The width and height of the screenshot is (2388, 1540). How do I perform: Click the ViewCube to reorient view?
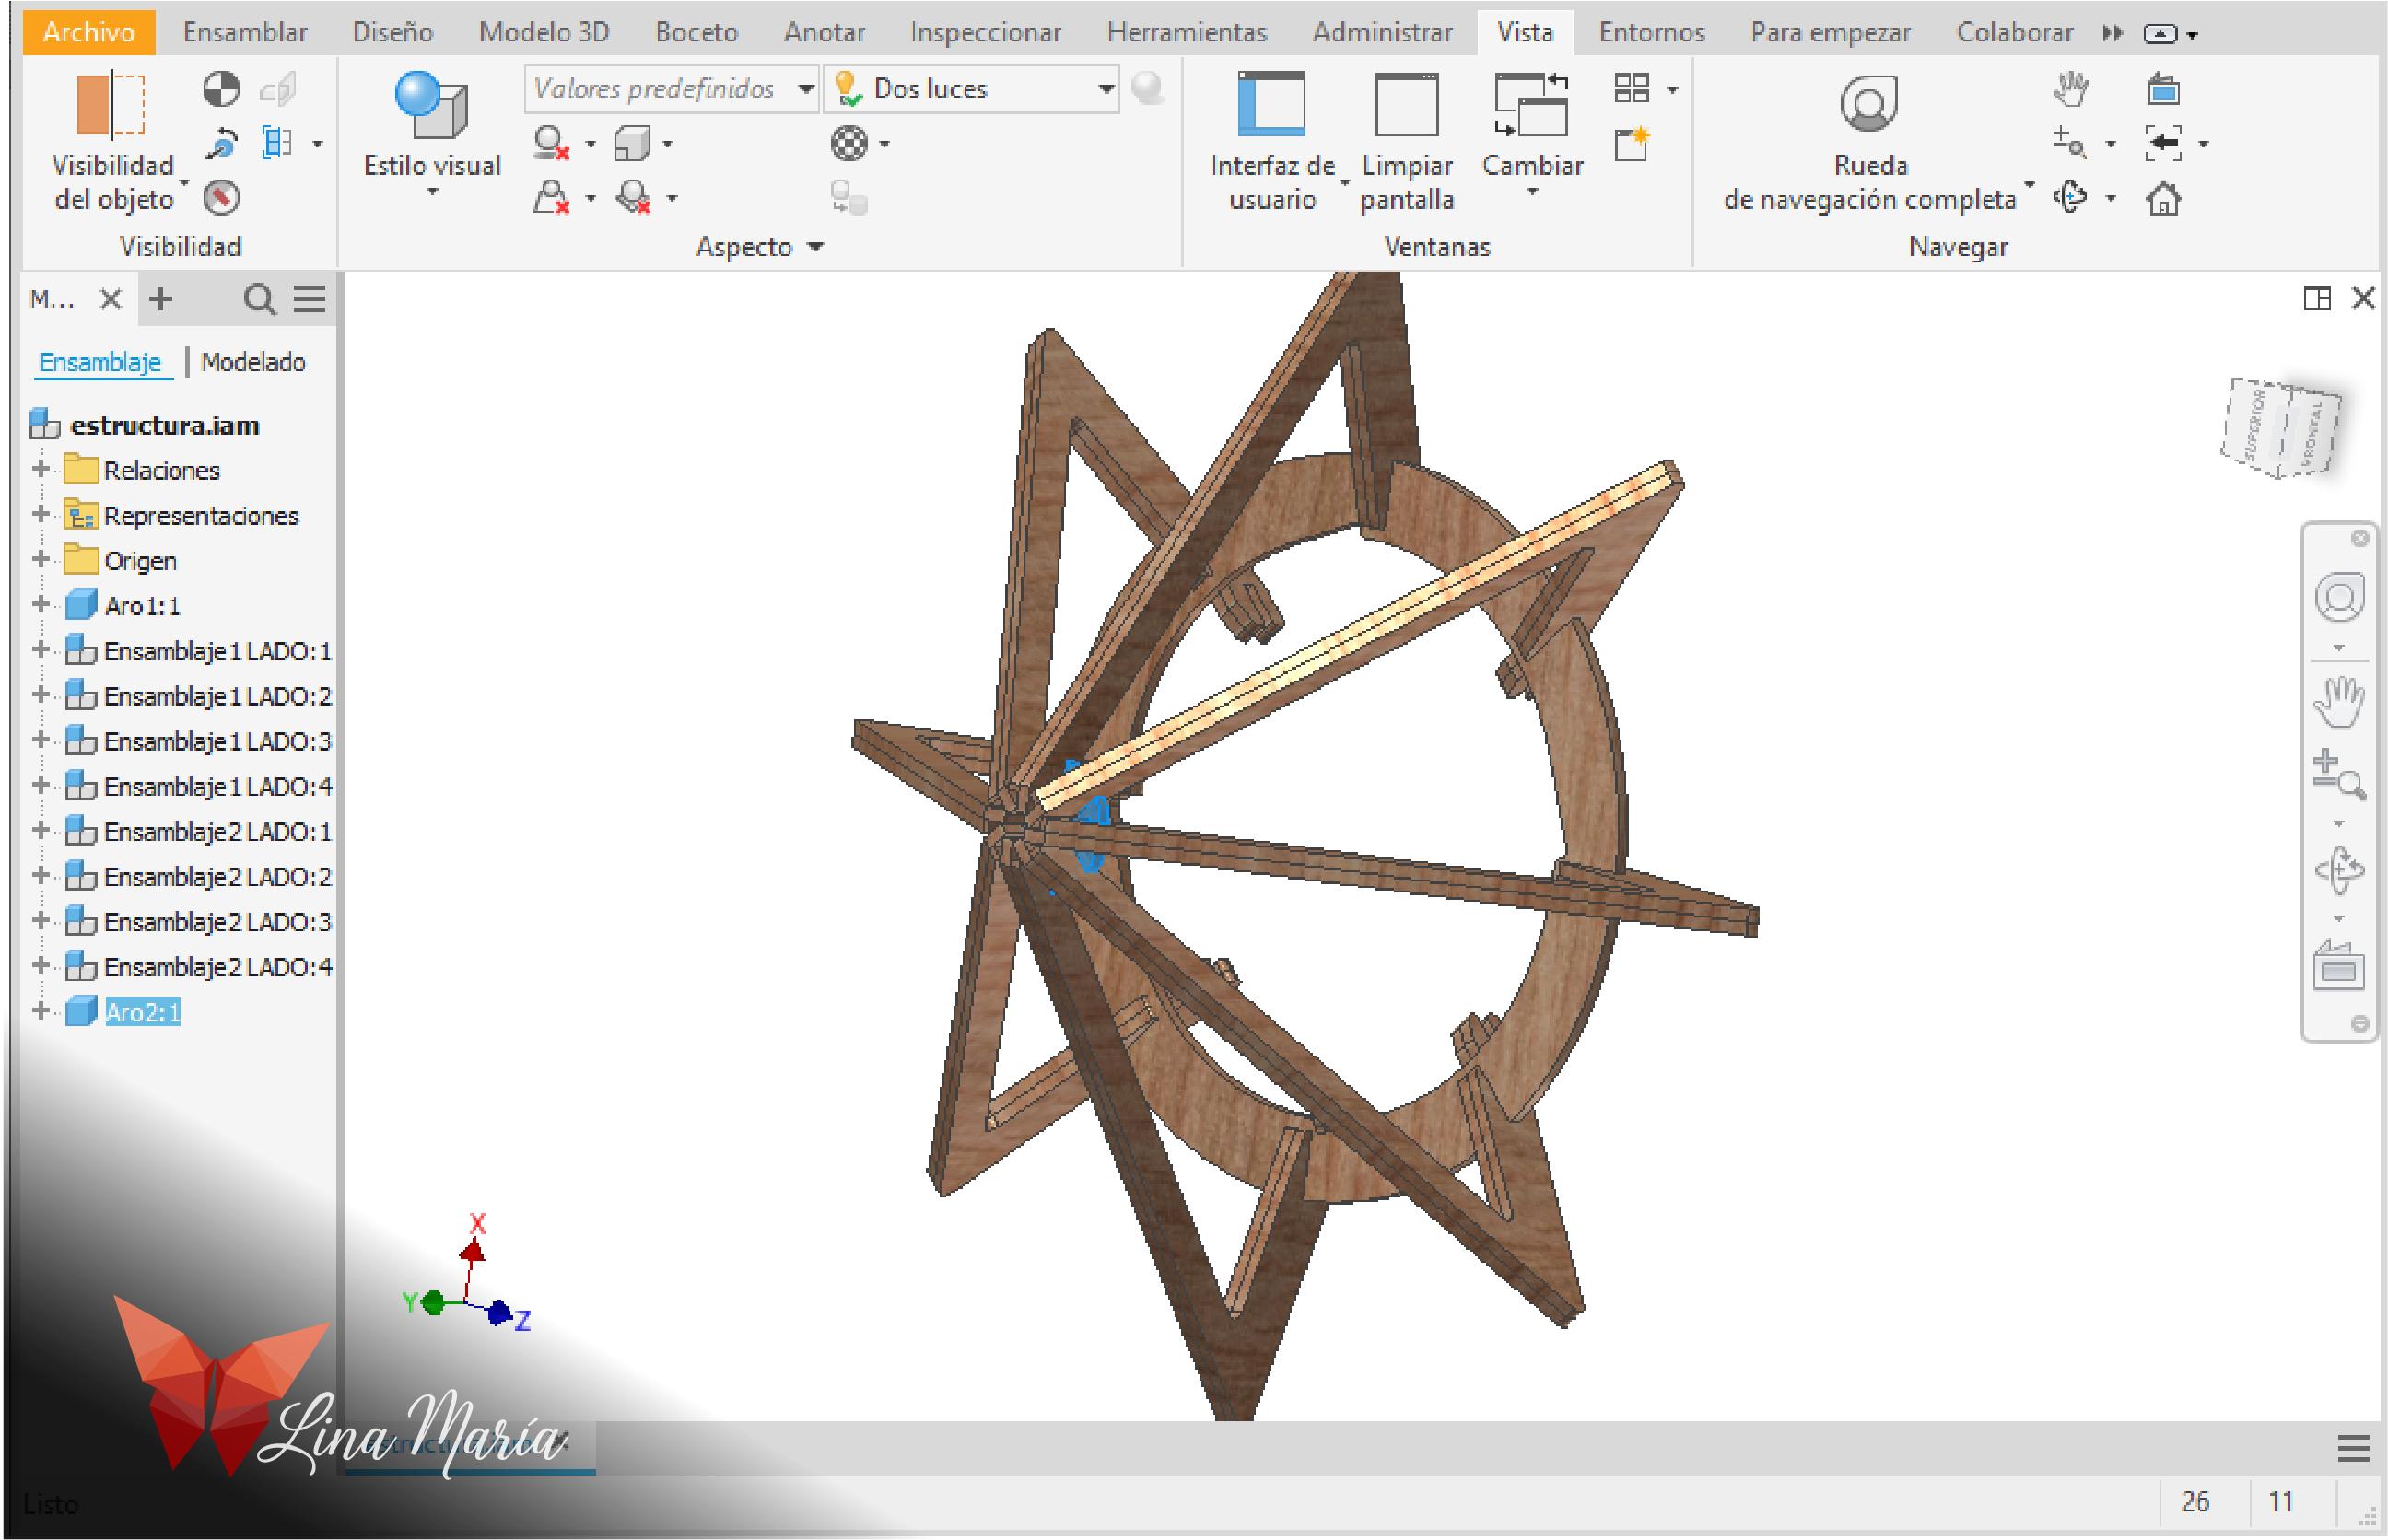pos(2280,427)
